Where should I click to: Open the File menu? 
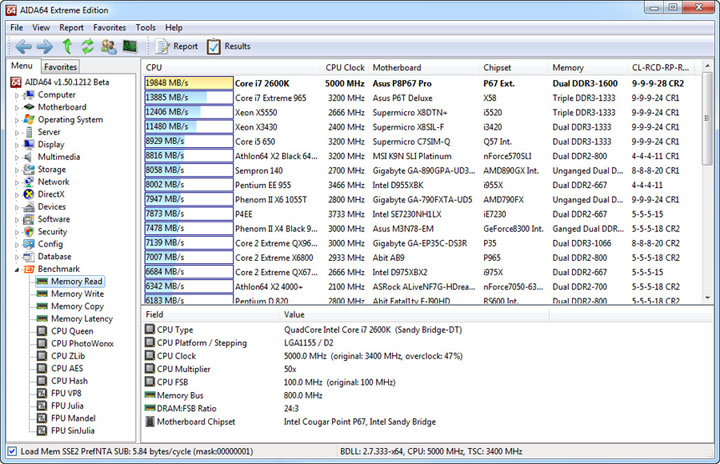pos(17,28)
